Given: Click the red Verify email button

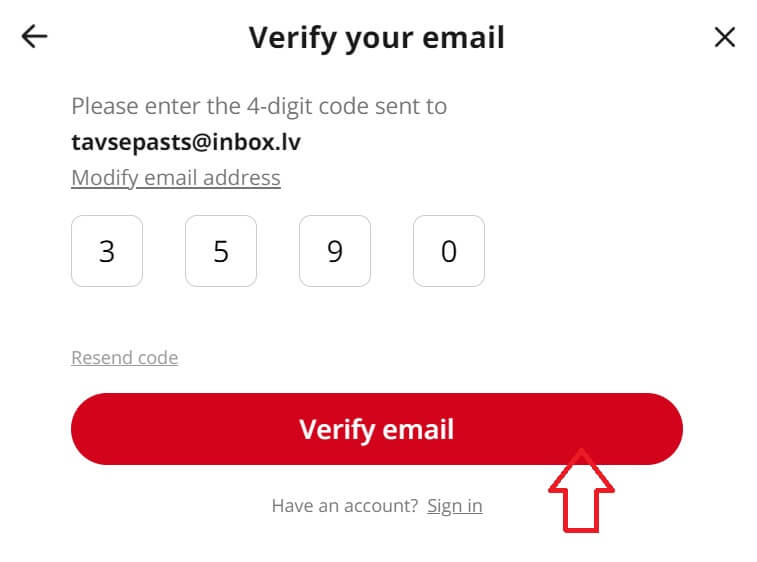Looking at the screenshot, I should [x=377, y=429].
